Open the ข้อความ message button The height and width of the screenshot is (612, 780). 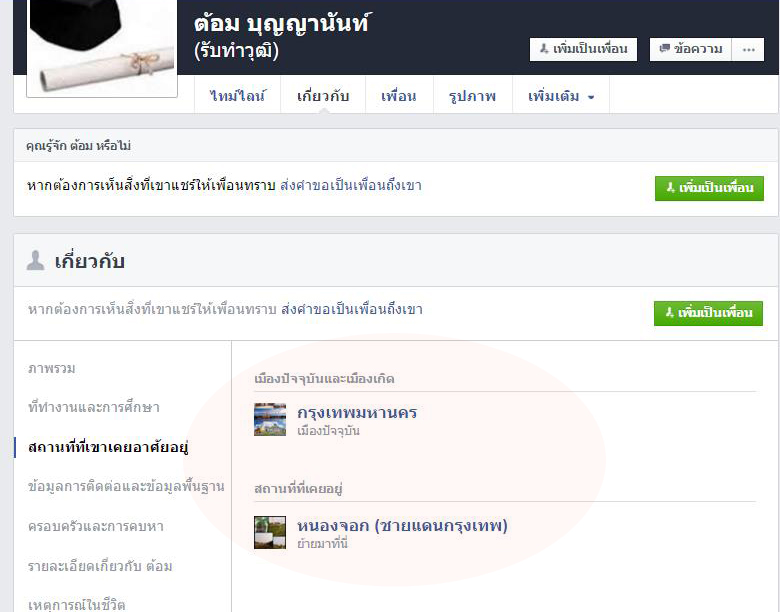coord(690,49)
